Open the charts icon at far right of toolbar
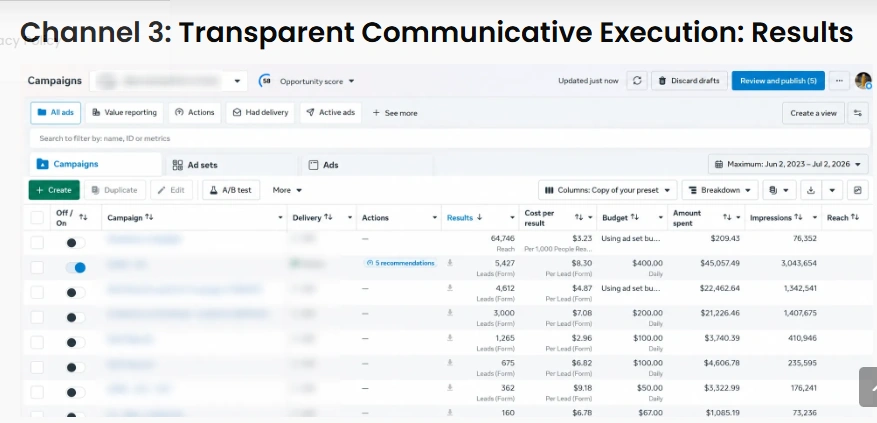Viewport: 877px width, 423px height. coord(857,190)
